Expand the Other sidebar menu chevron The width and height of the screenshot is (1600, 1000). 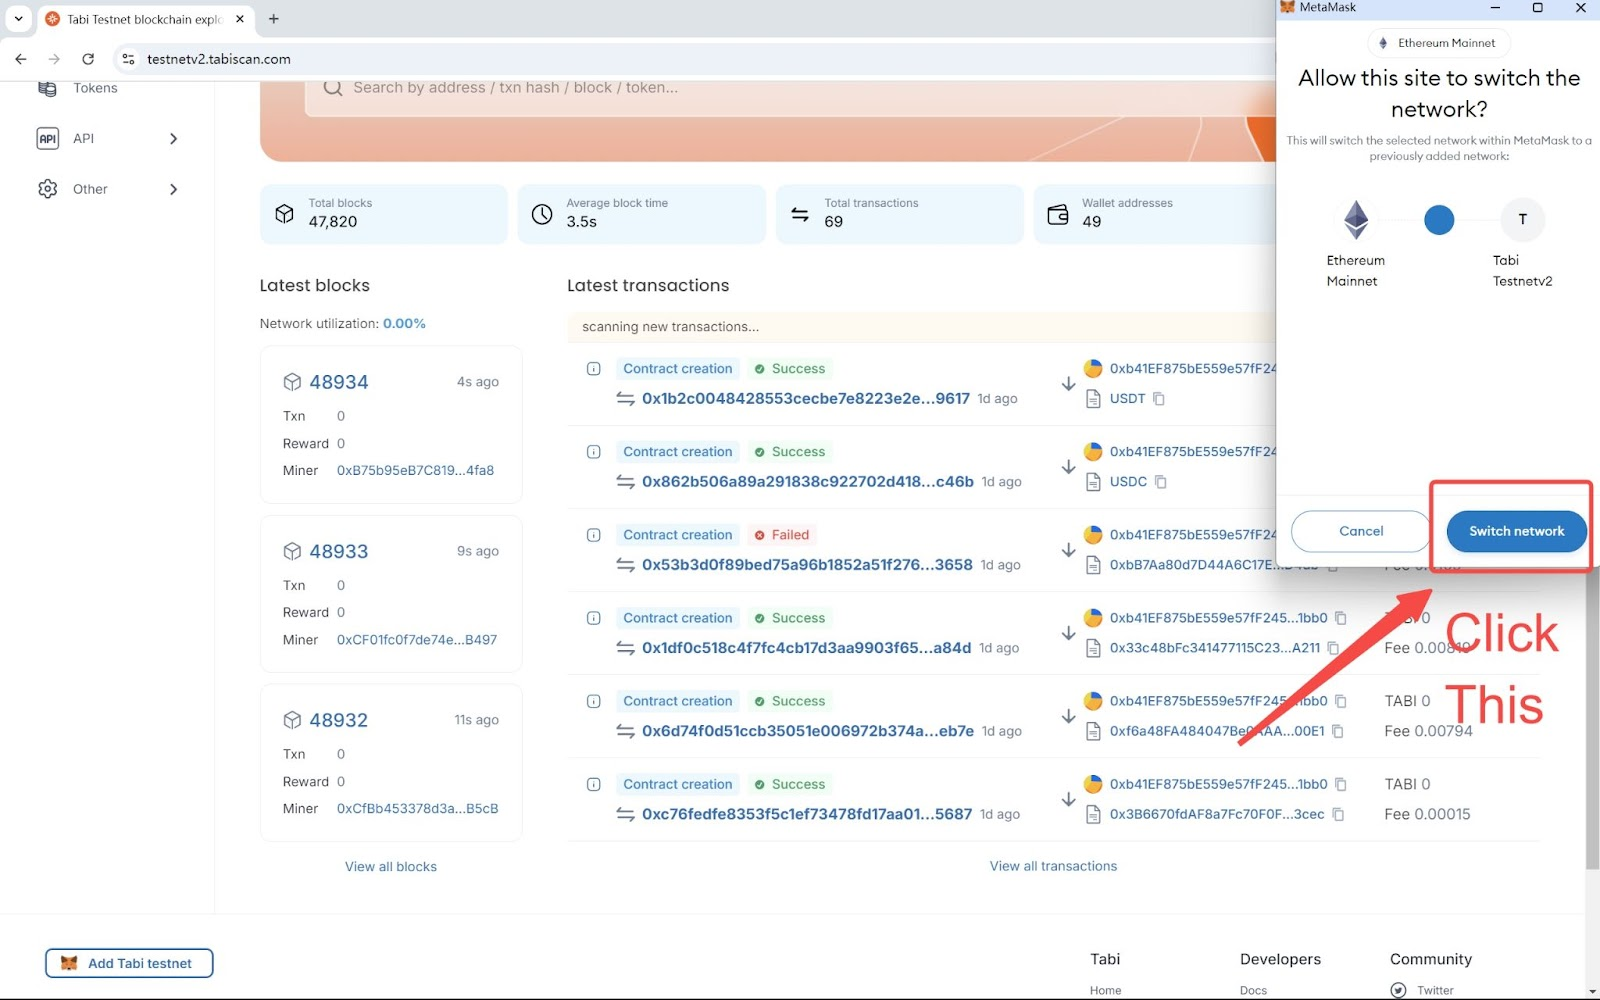pos(173,189)
